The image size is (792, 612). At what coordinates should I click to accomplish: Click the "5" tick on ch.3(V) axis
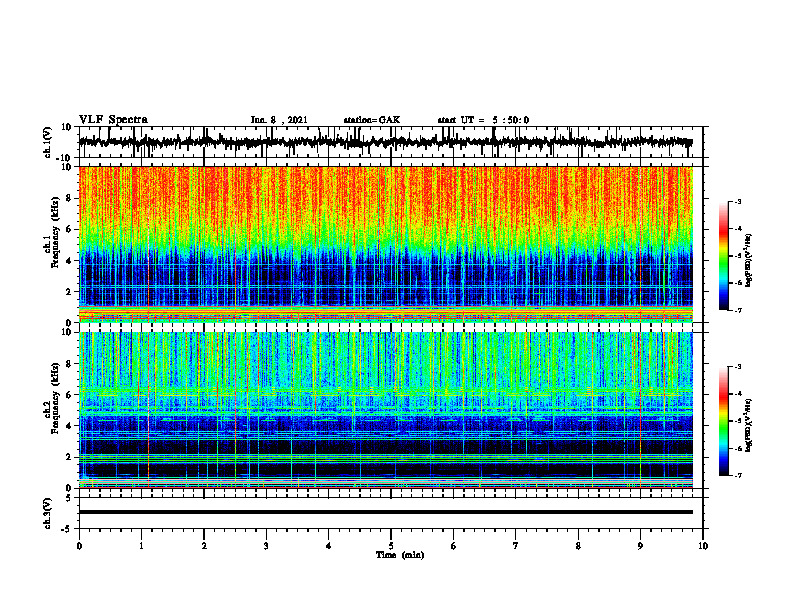tap(70, 498)
